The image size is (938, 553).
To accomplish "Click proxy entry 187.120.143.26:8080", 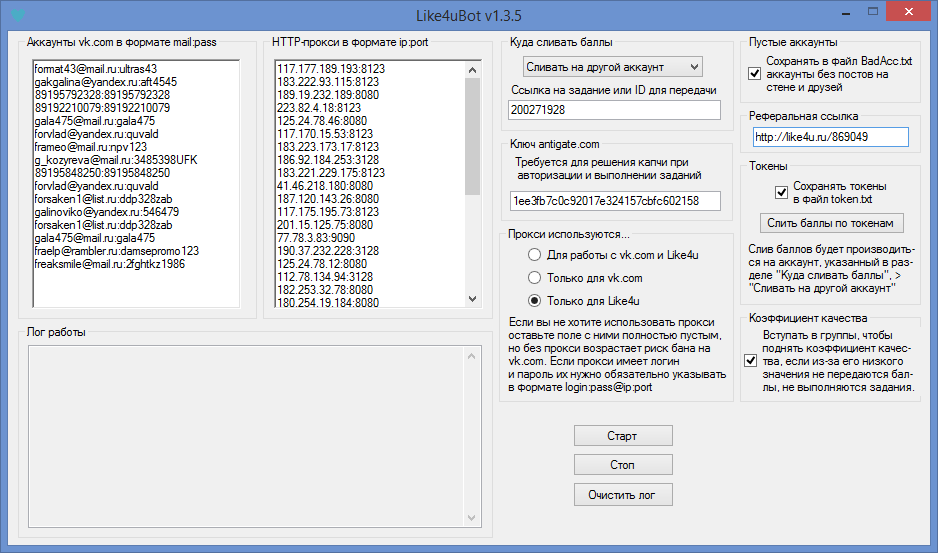I will (328, 199).
